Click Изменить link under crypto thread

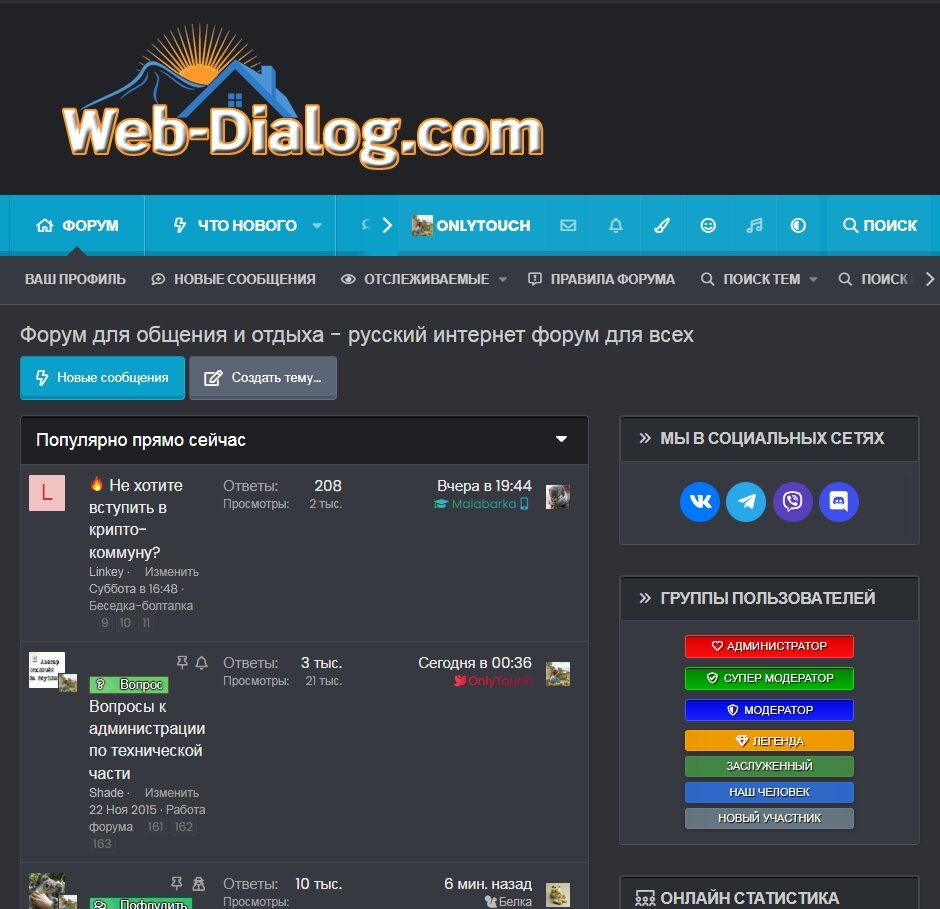(x=171, y=572)
